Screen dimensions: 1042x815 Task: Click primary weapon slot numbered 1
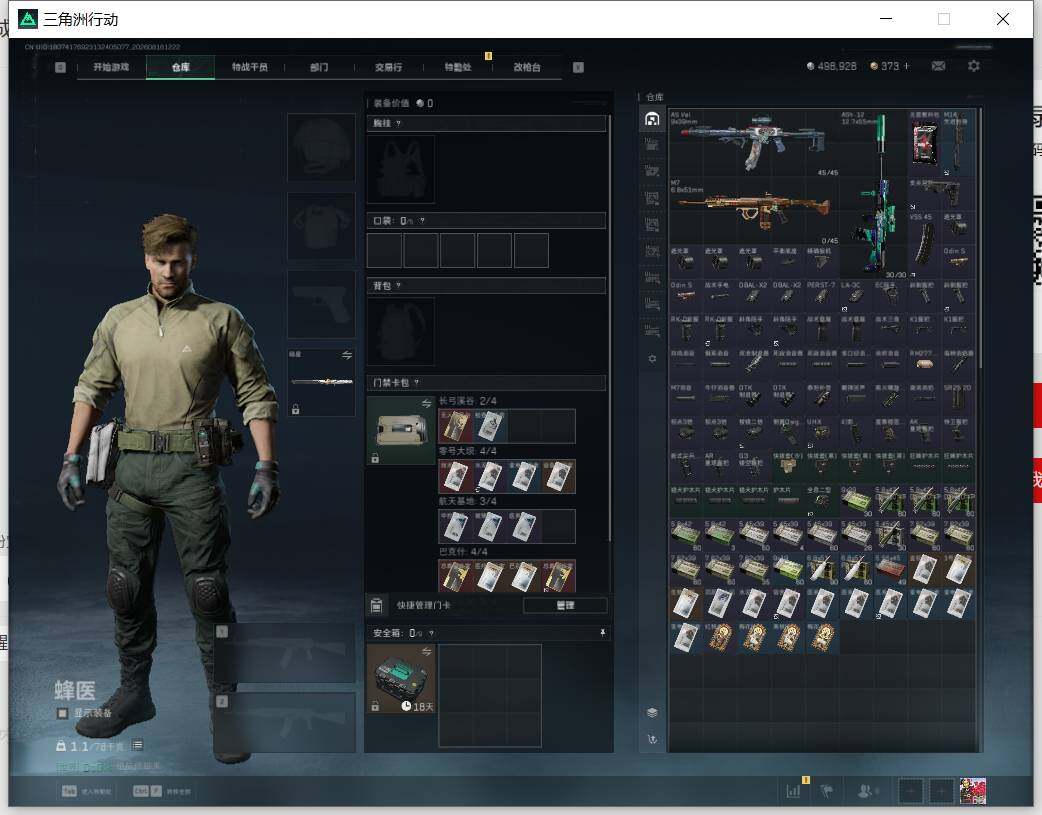point(284,653)
